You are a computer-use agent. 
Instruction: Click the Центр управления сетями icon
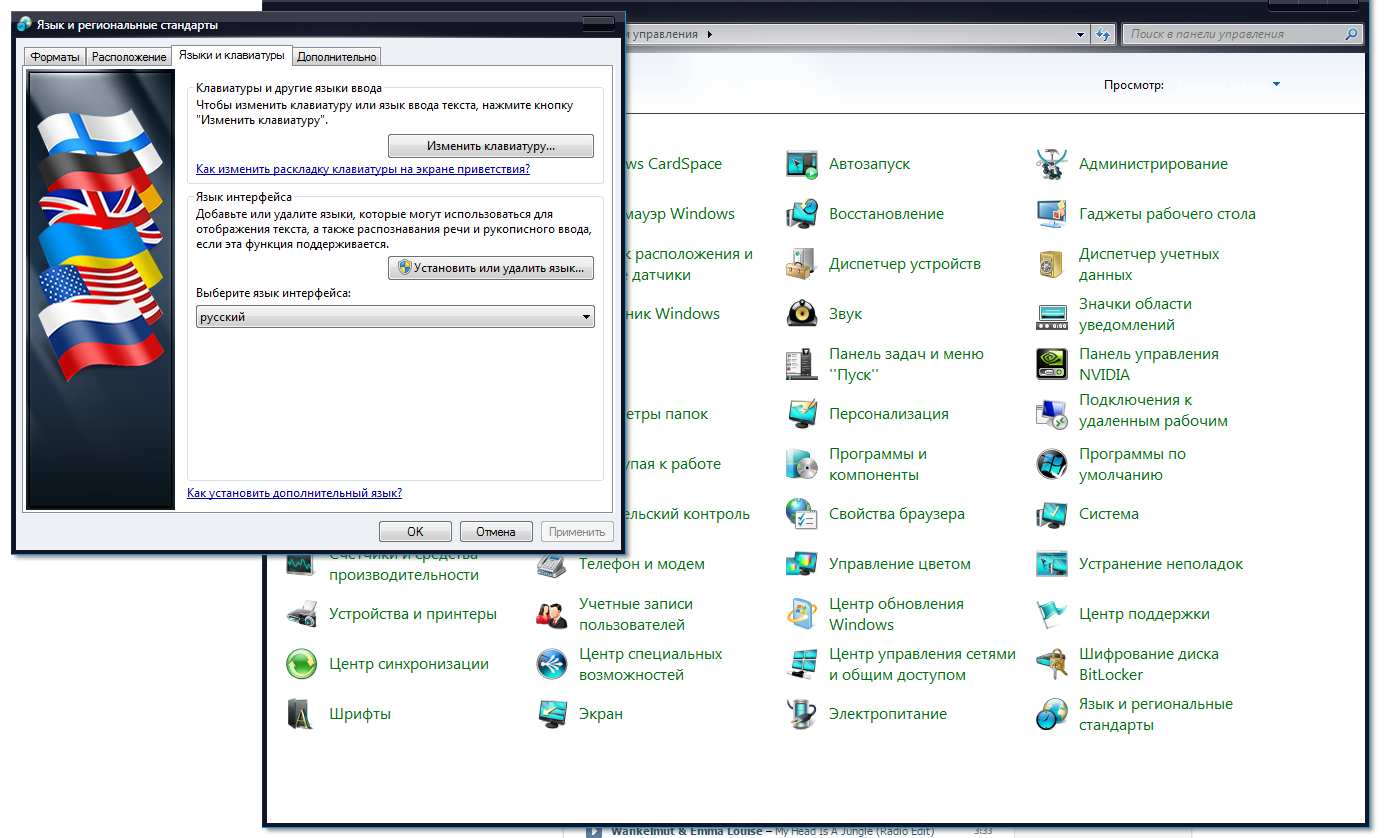point(802,664)
